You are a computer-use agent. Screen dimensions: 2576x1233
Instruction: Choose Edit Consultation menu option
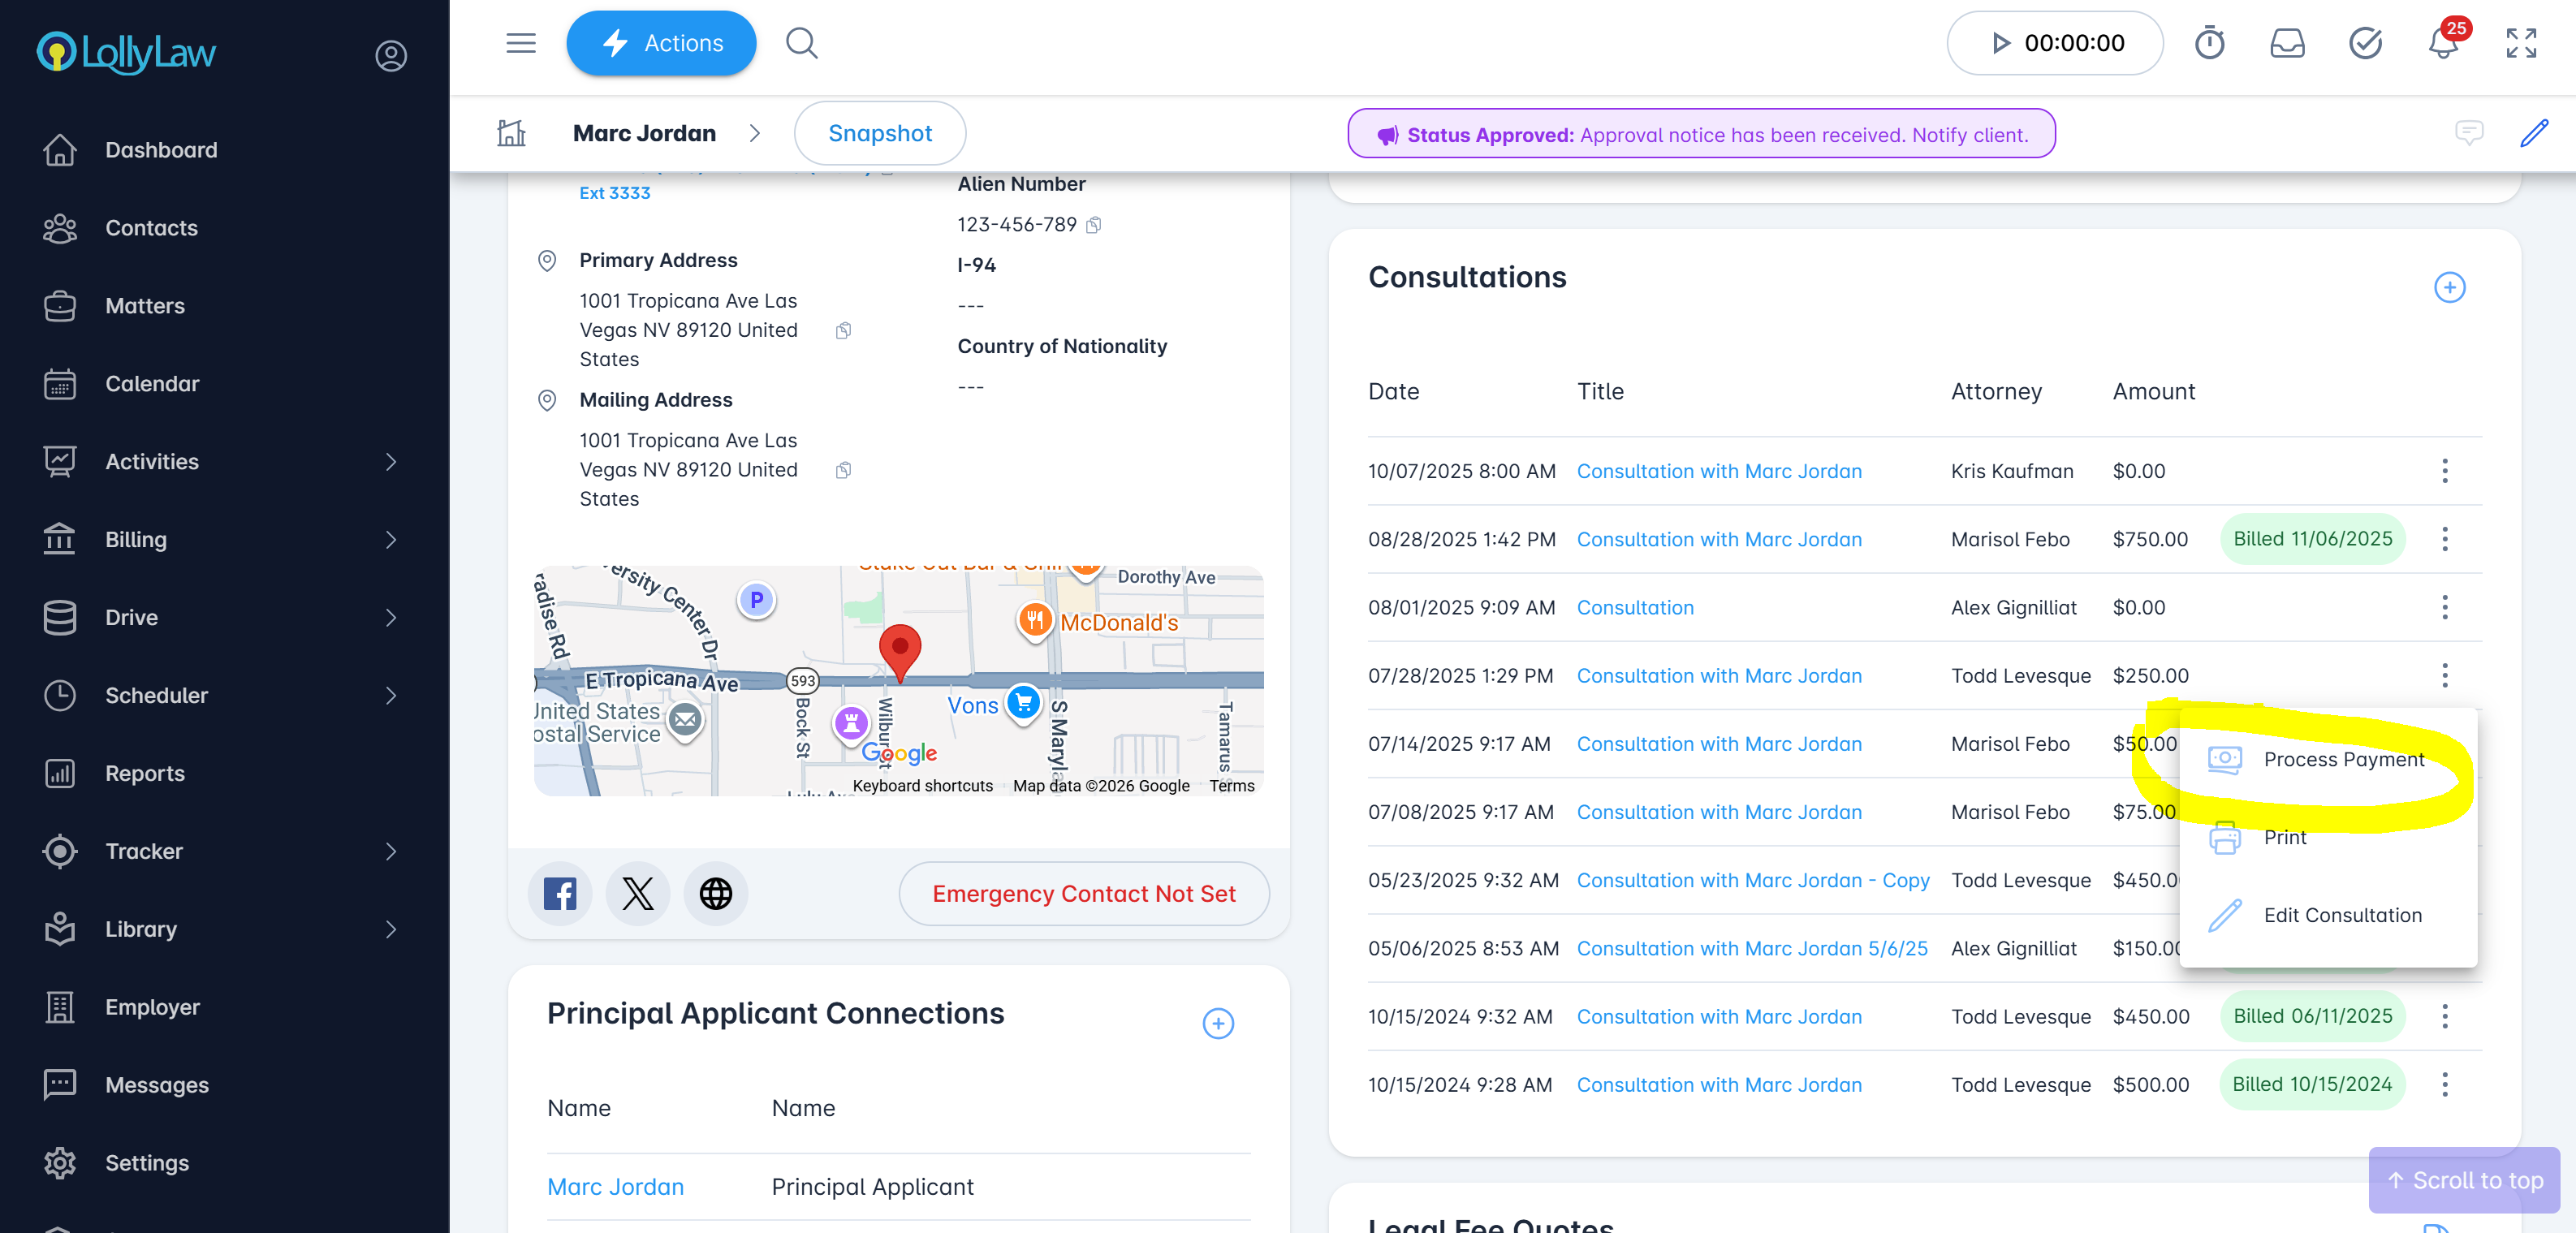2342,915
